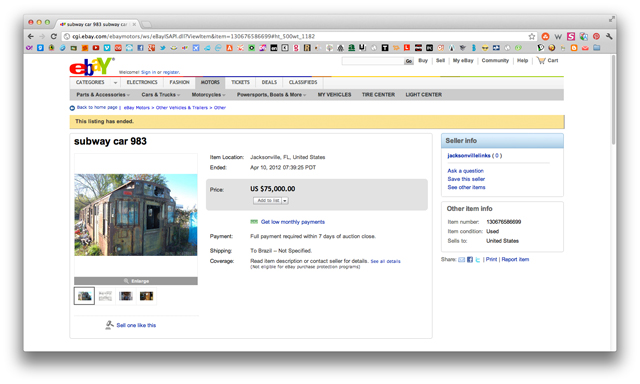The image size is (640, 384).
Task: Click See all details coverage link
Action: 385,262
